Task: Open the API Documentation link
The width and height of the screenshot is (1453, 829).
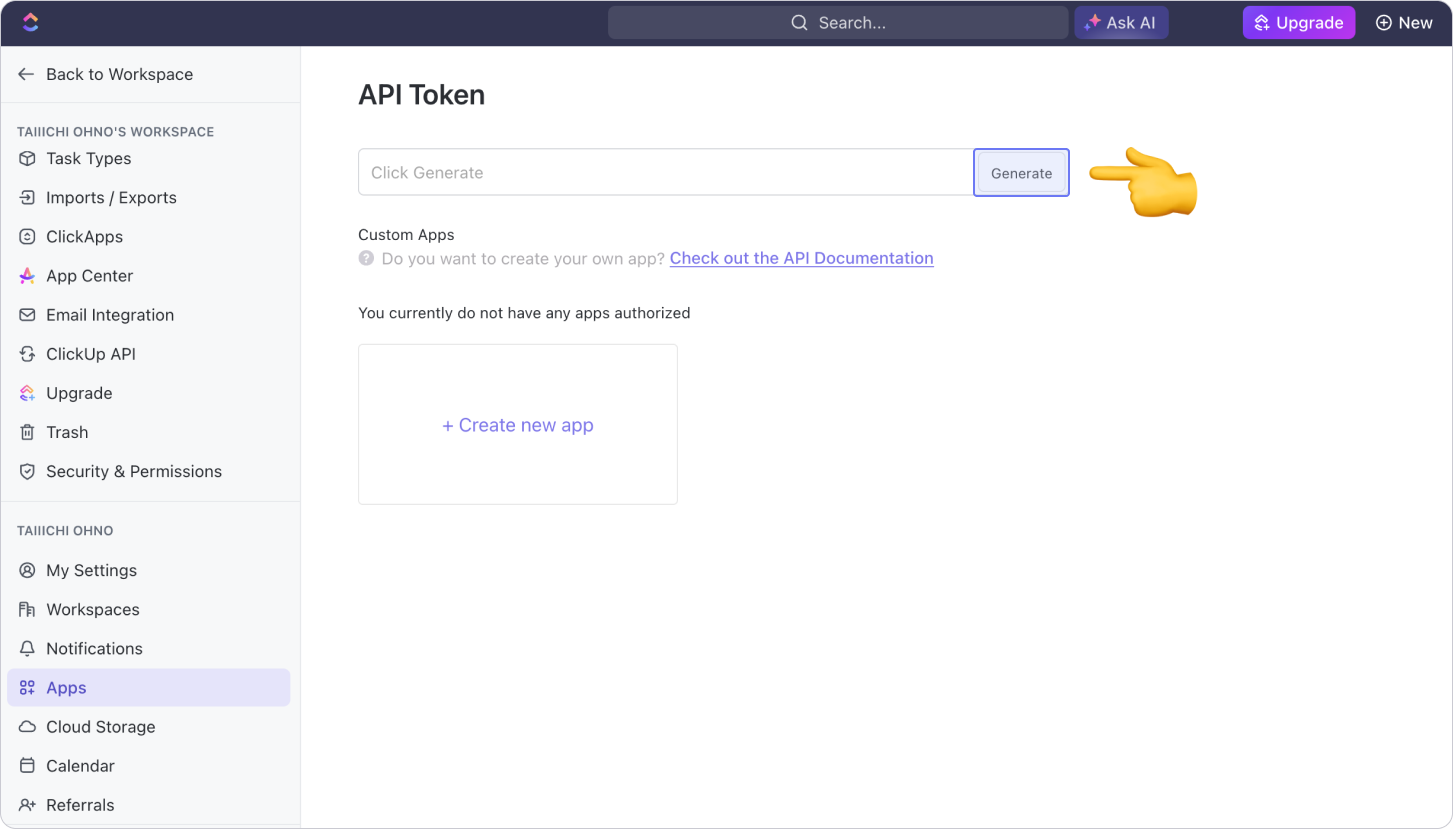Action: [x=801, y=258]
